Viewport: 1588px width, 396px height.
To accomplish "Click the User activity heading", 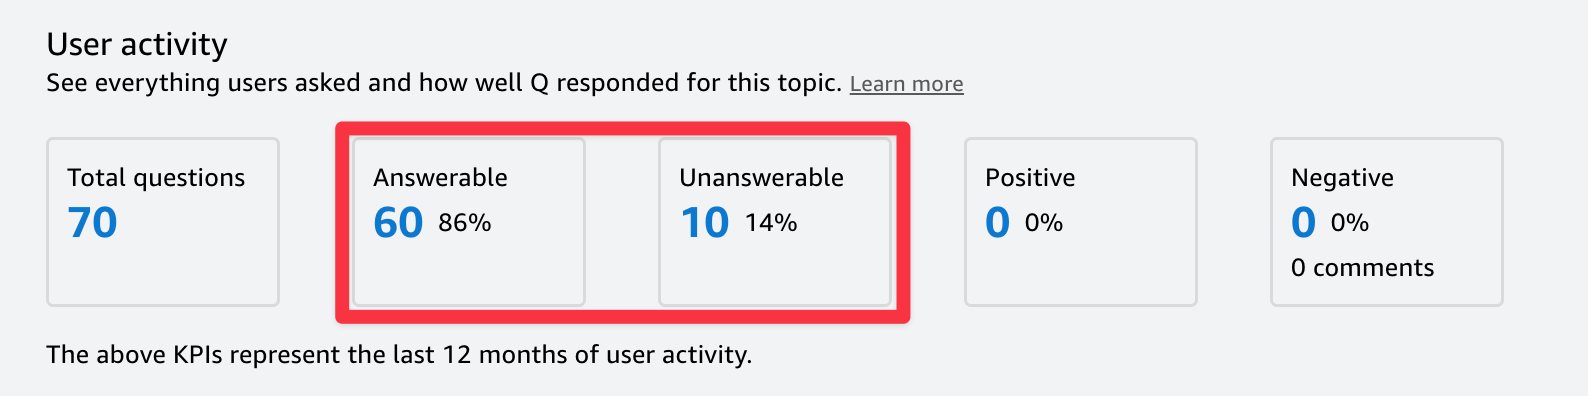I will tap(137, 44).
